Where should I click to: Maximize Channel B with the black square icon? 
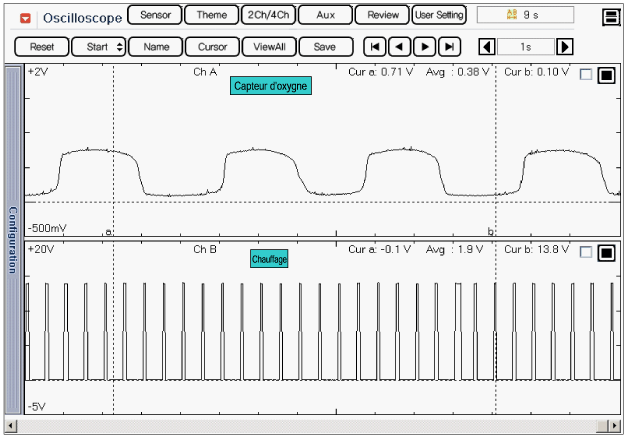pos(605,252)
